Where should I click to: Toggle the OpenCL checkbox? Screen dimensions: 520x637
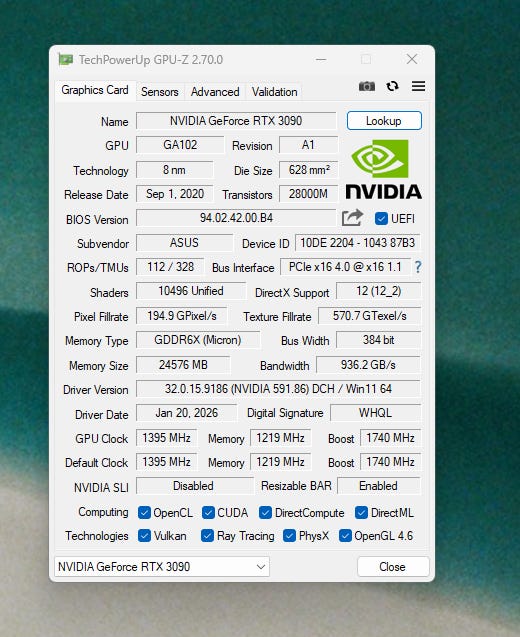point(144,513)
